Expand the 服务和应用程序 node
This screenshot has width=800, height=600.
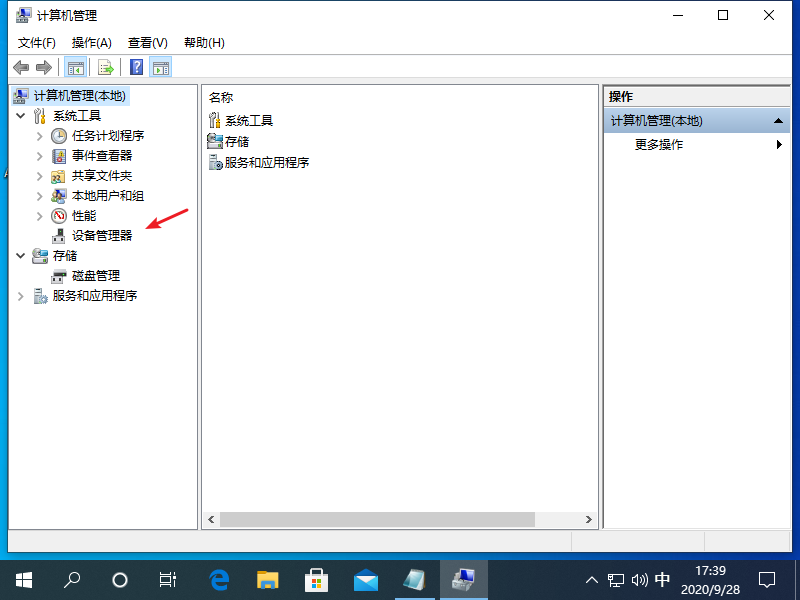pos(22,295)
